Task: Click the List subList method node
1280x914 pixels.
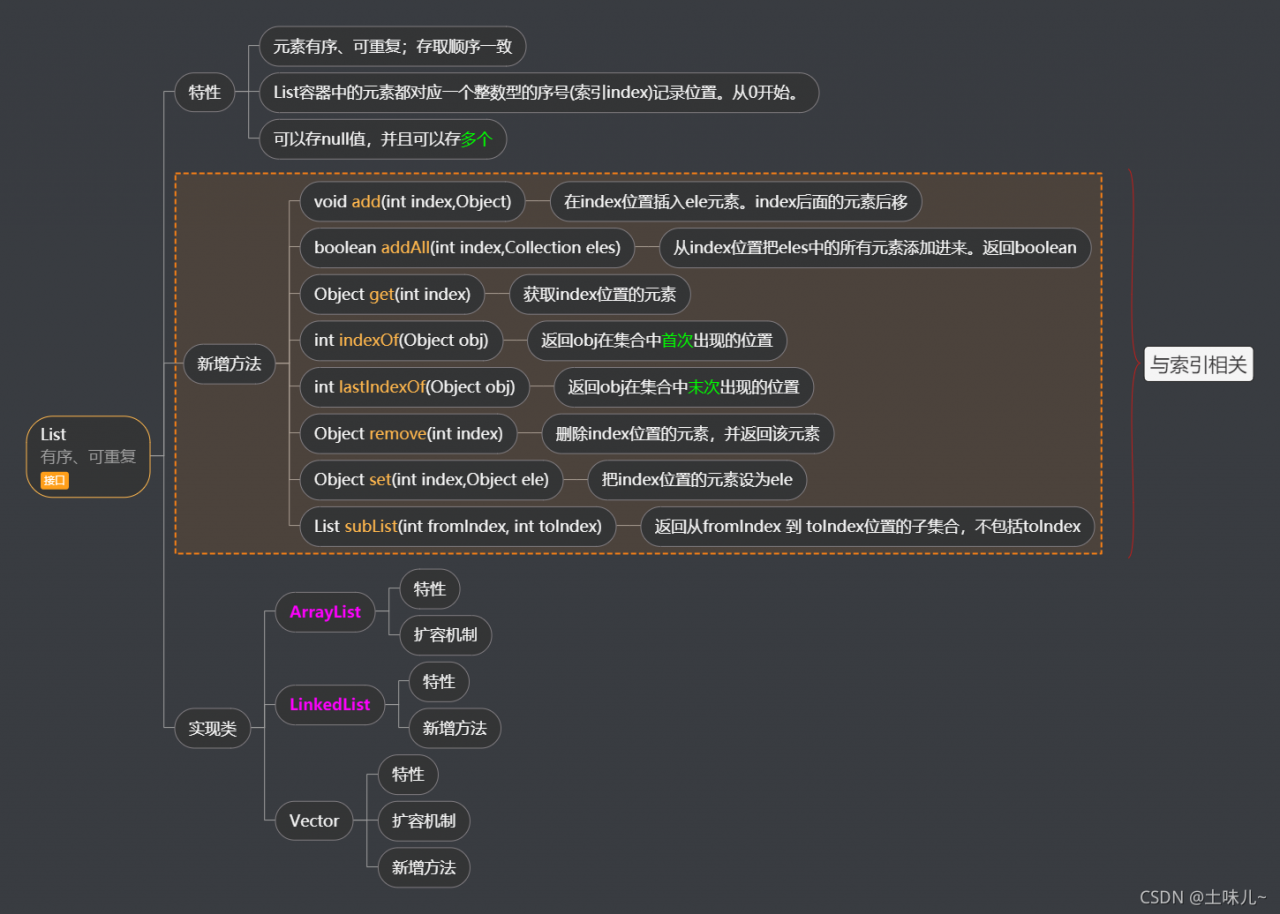Action: point(457,526)
